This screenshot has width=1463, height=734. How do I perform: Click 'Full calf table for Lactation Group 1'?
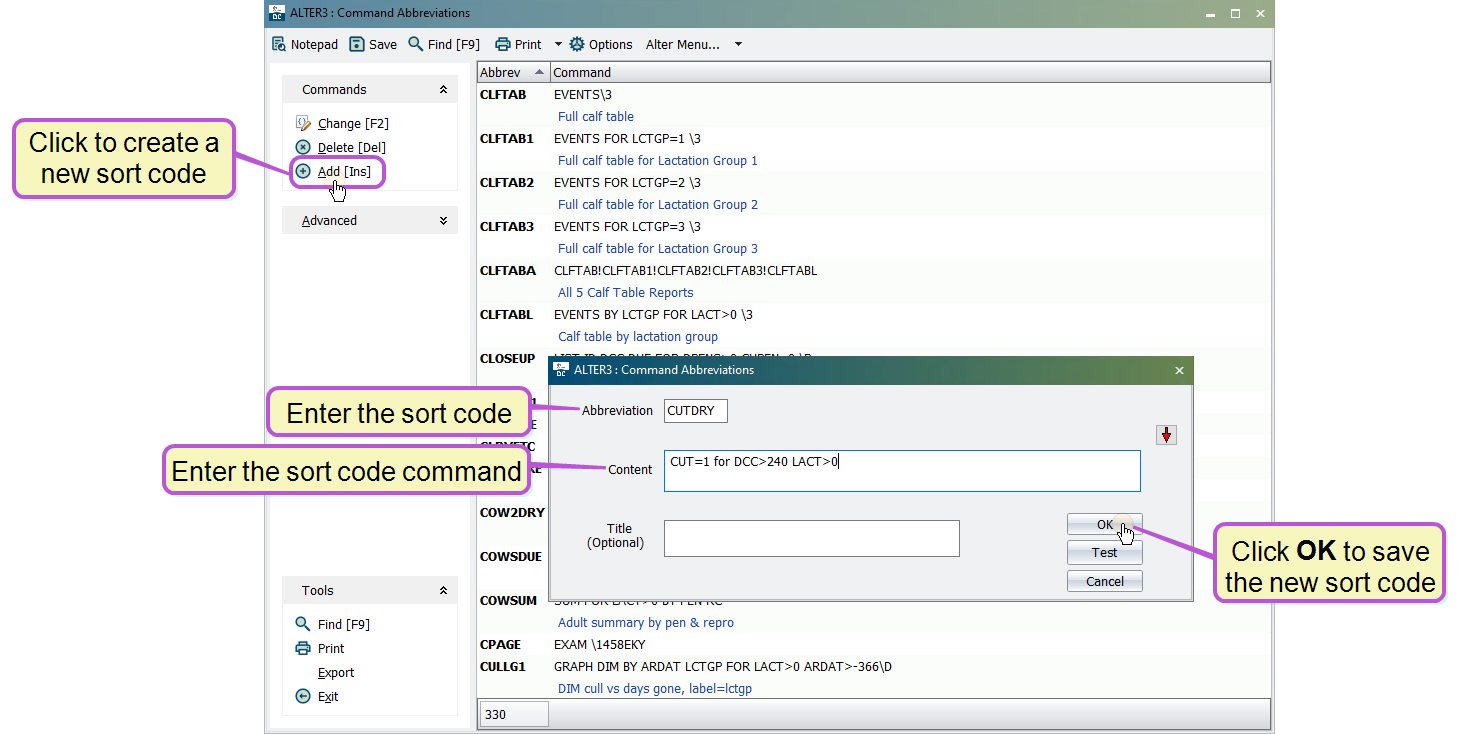657,161
